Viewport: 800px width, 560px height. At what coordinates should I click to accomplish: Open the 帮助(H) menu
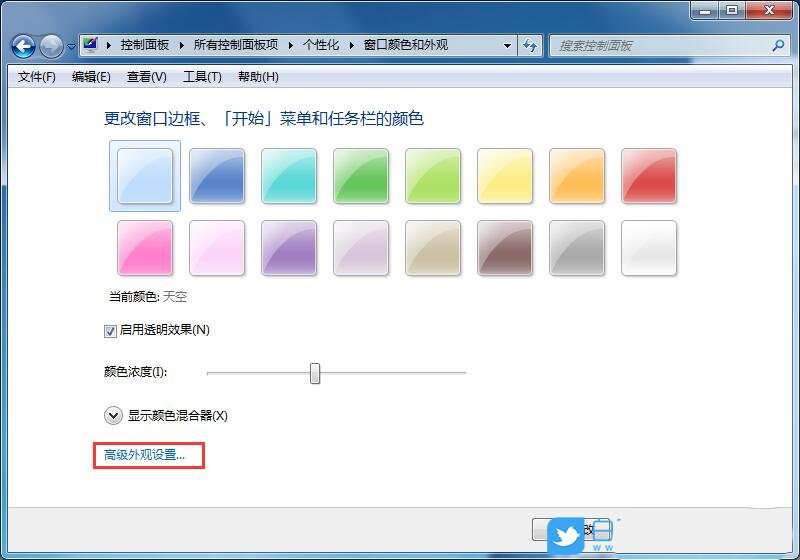click(259, 77)
